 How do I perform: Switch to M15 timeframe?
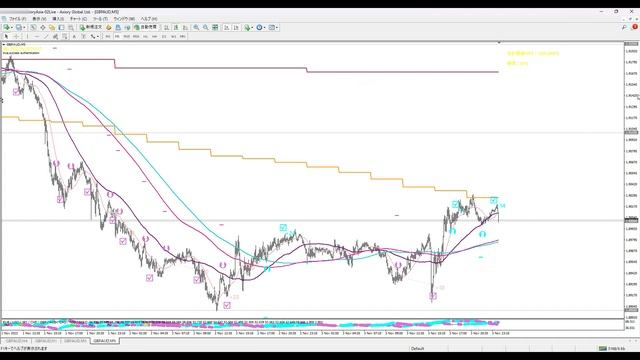(127, 36)
